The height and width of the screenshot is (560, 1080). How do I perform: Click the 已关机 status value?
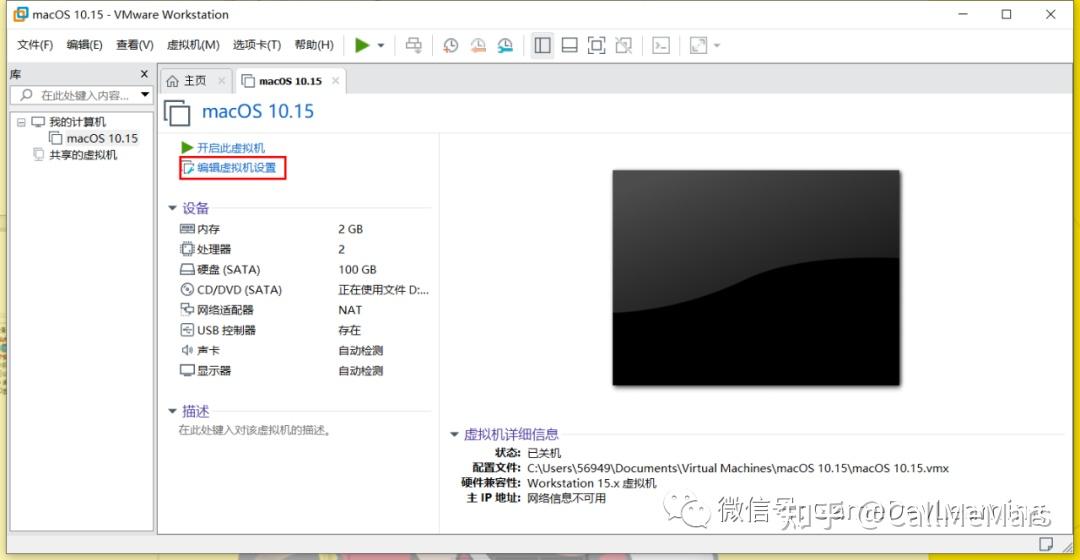point(544,453)
